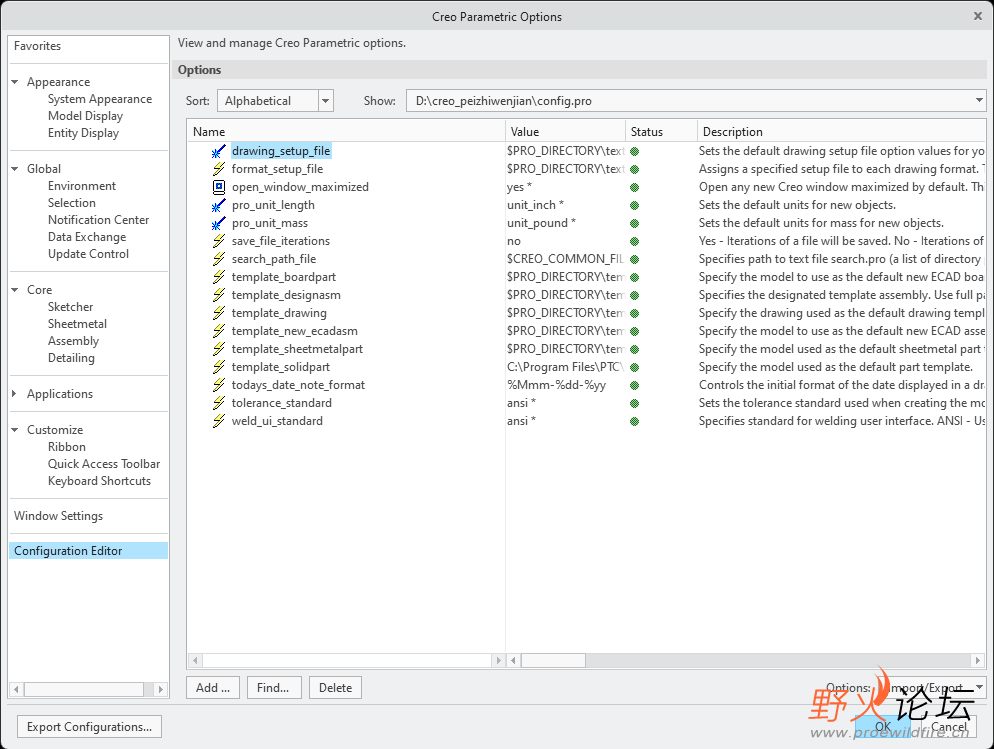Click the lightning icon beside search_path_file
The width and height of the screenshot is (994, 749).
pos(219,259)
